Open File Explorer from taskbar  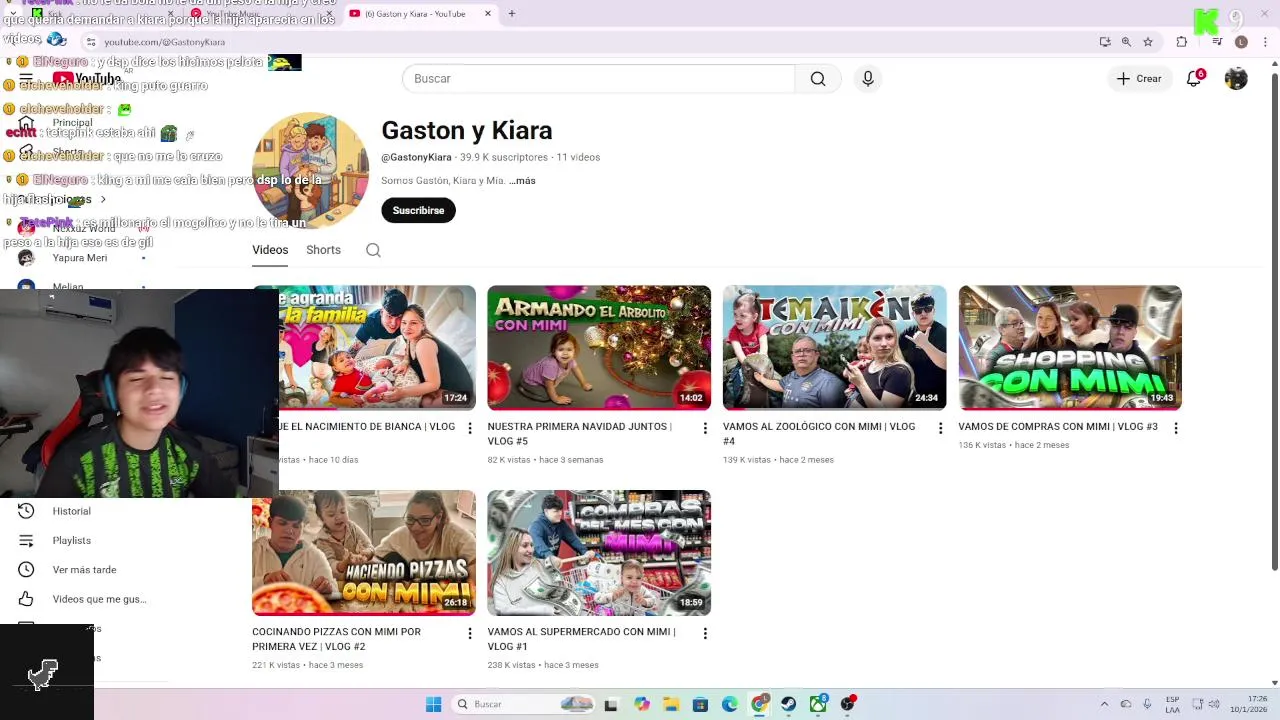click(x=671, y=705)
